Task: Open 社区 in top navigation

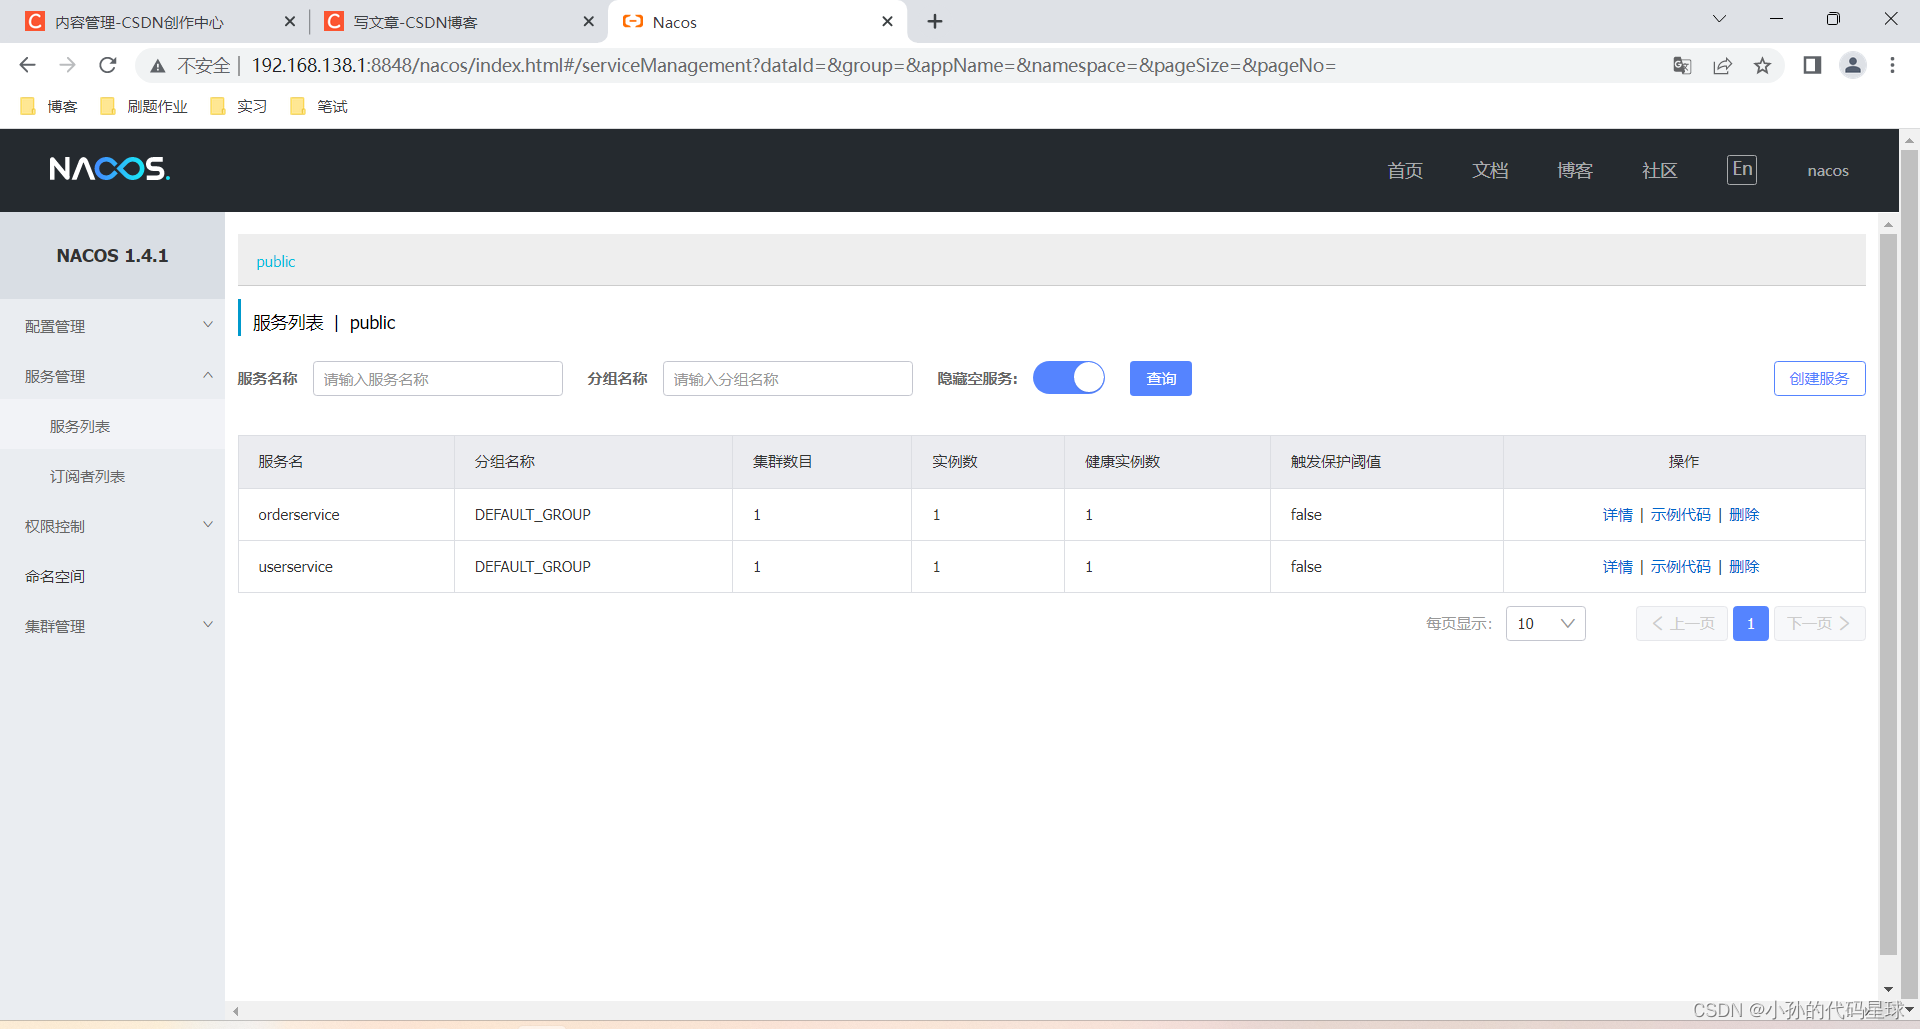Action: click(x=1660, y=170)
